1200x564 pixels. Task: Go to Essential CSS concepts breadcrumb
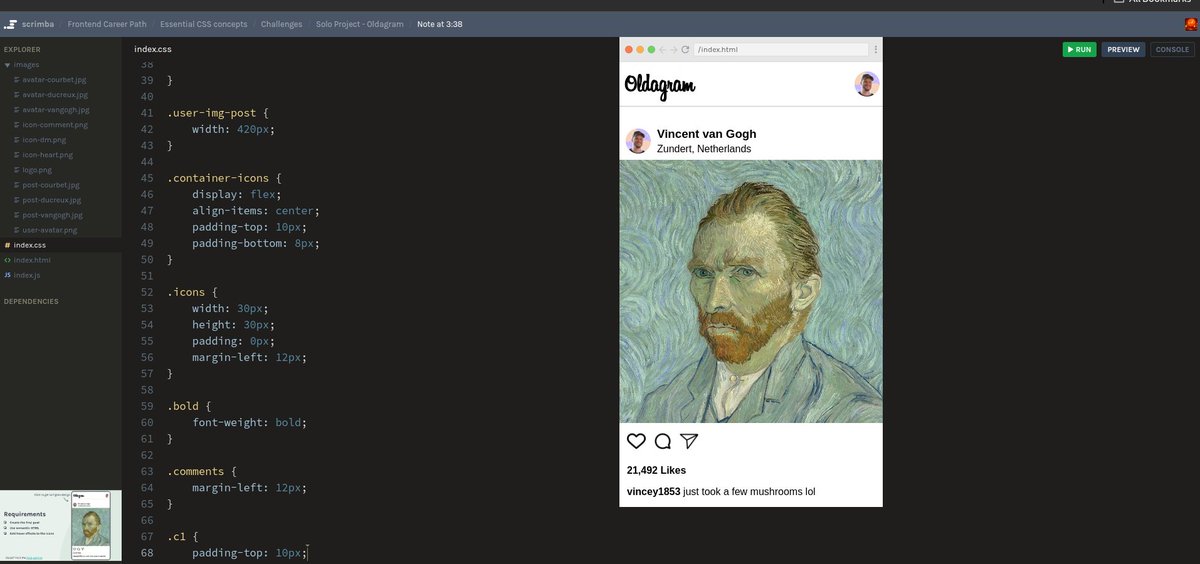click(204, 24)
